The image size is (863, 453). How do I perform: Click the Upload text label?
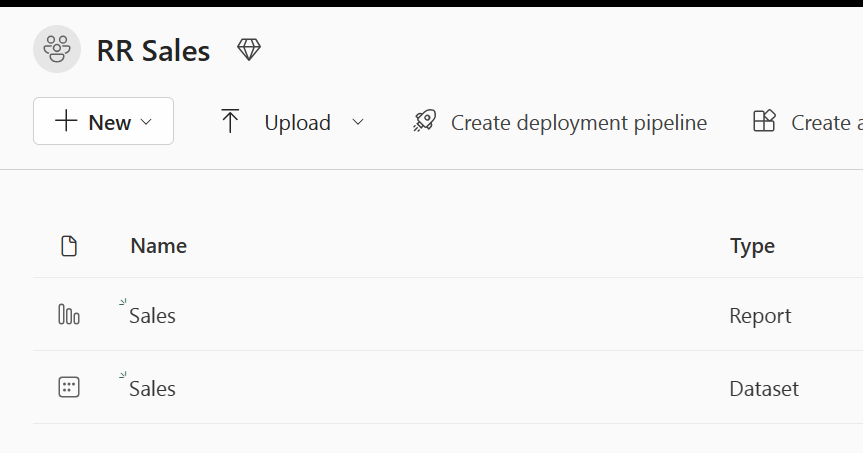coord(297,122)
